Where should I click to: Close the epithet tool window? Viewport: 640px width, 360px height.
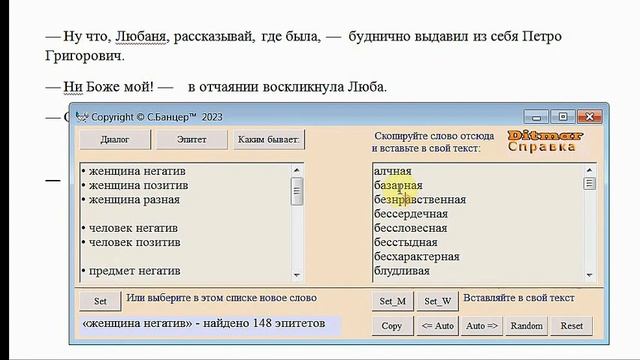coord(589,117)
